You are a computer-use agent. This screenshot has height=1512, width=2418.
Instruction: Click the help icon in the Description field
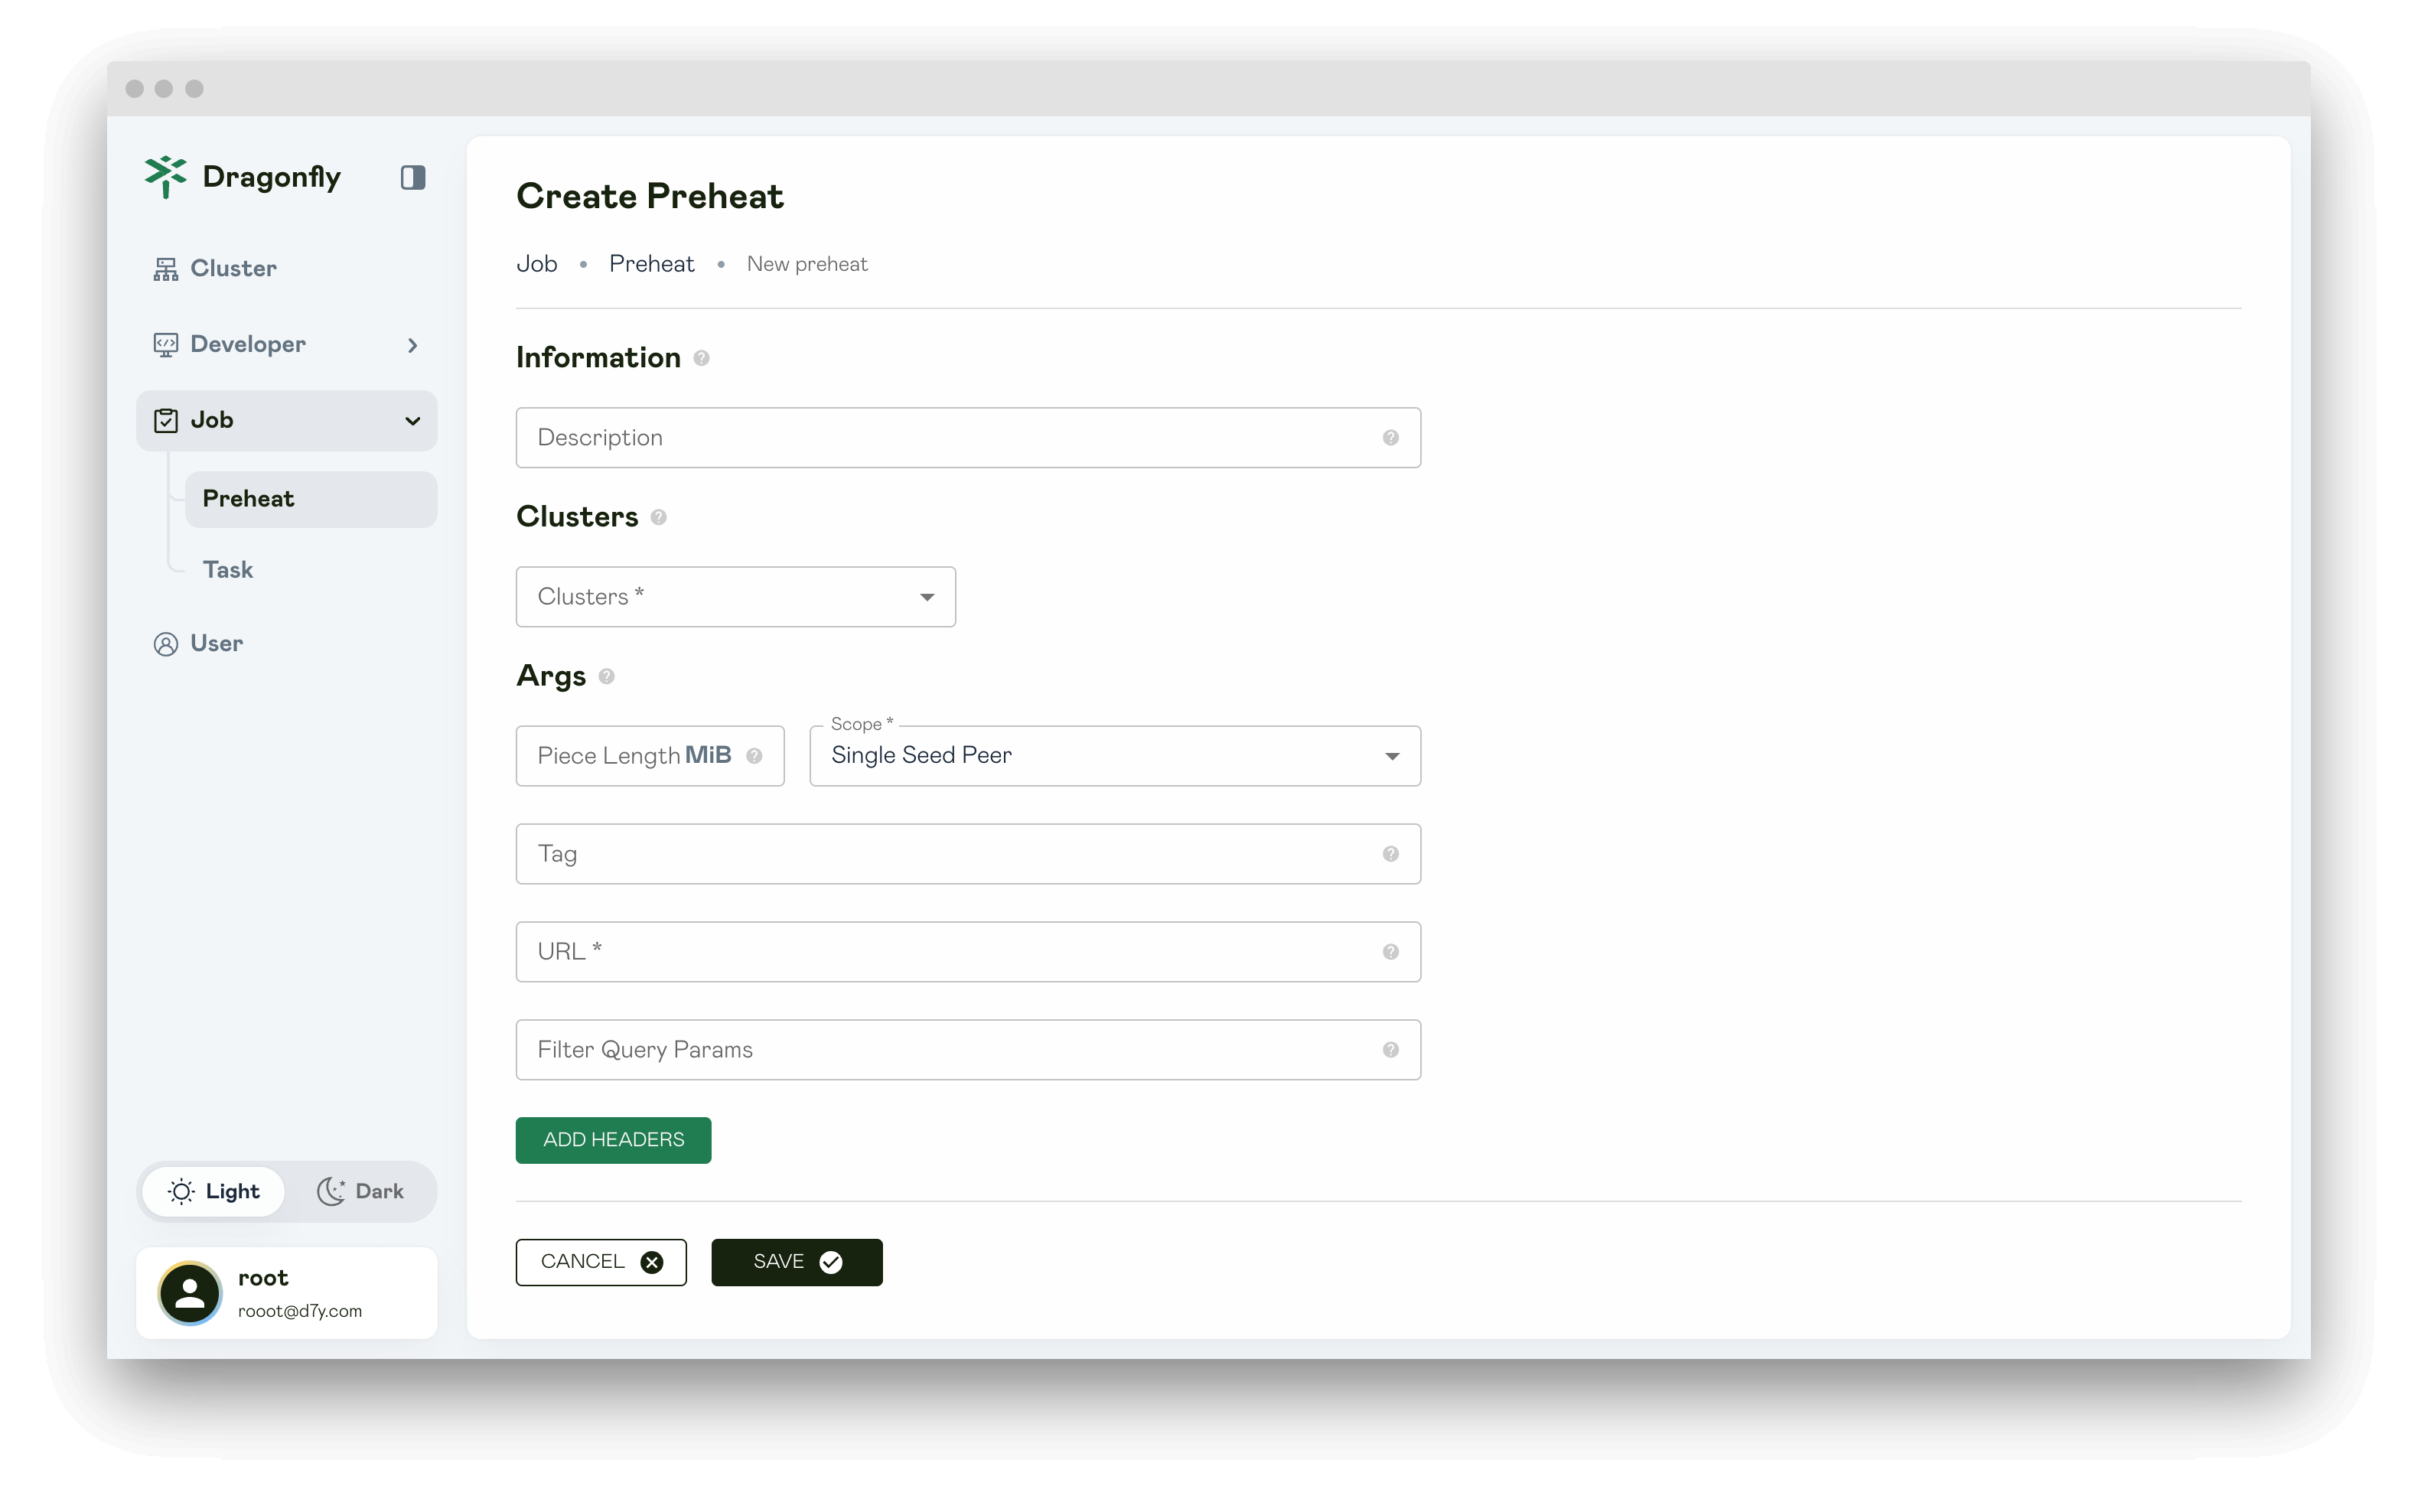coord(1390,438)
